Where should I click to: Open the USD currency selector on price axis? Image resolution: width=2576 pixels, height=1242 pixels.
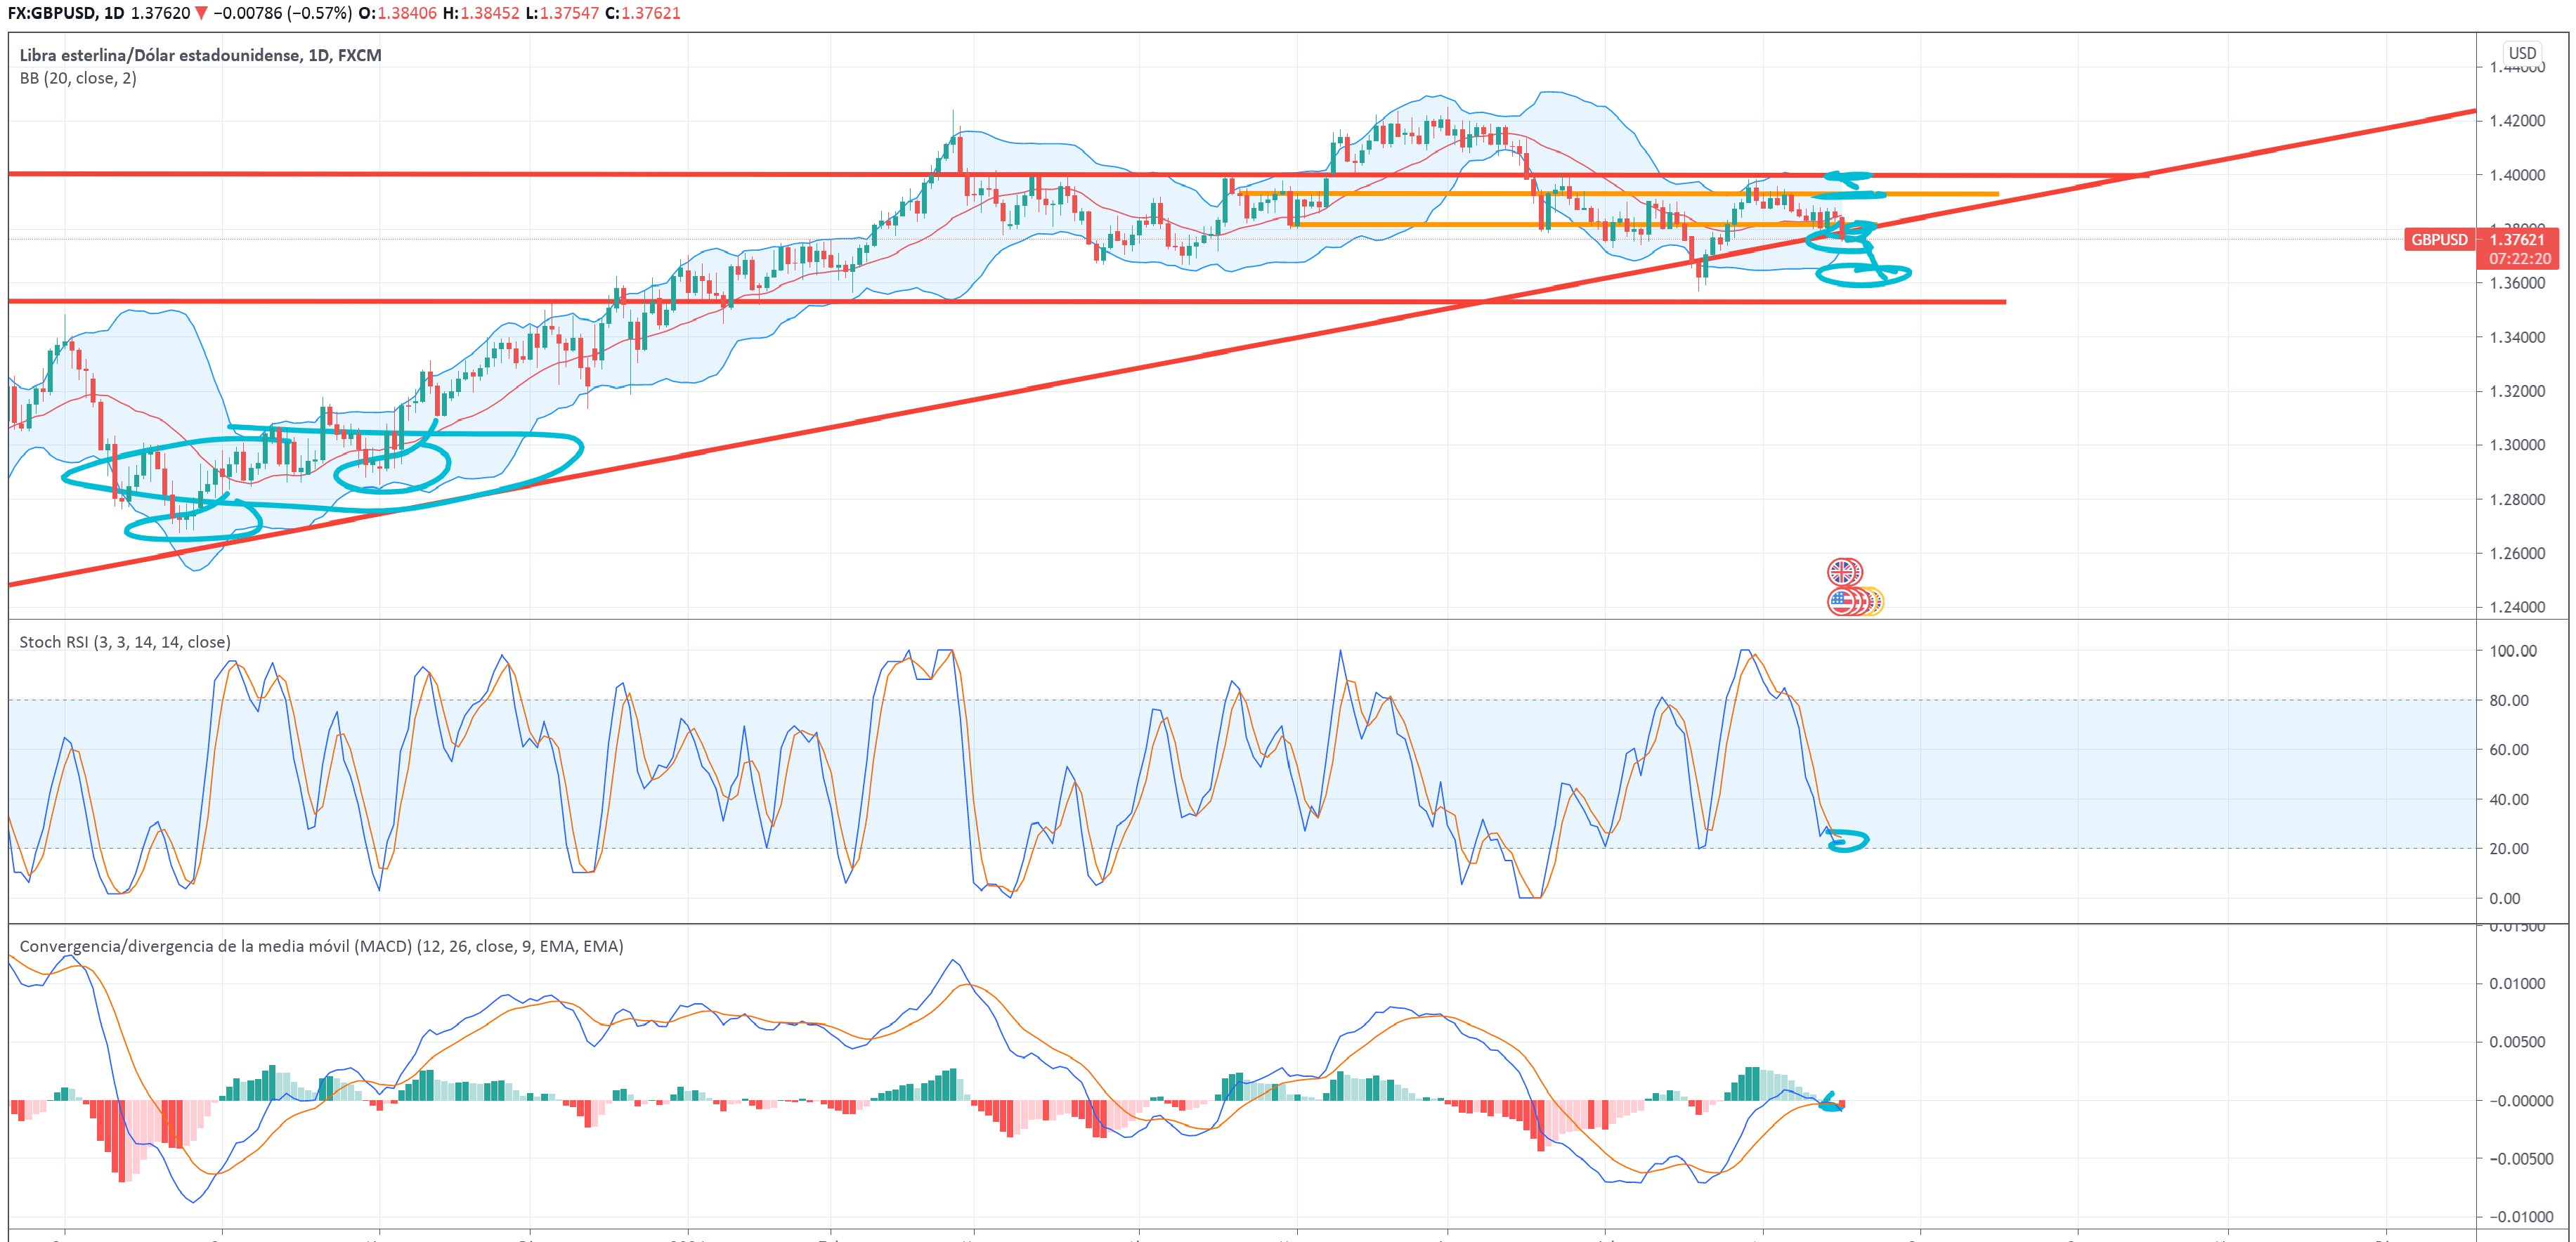pyautogui.click(x=2522, y=53)
